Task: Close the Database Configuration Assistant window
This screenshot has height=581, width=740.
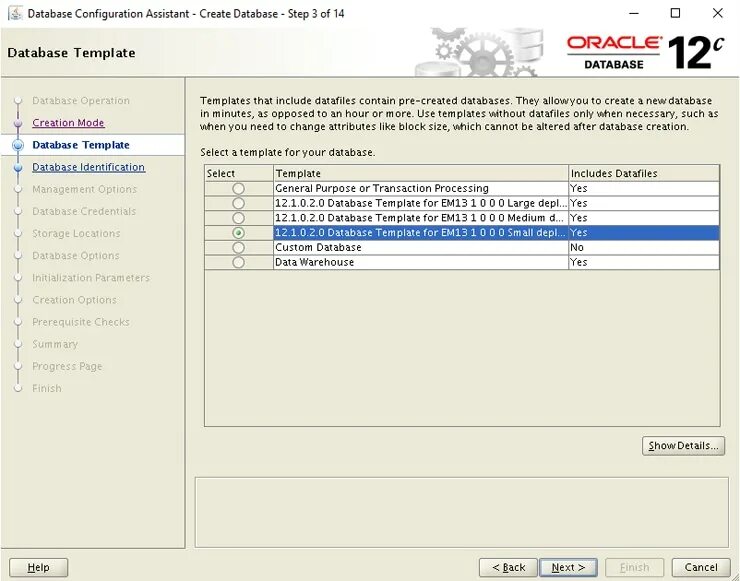Action: (x=717, y=13)
